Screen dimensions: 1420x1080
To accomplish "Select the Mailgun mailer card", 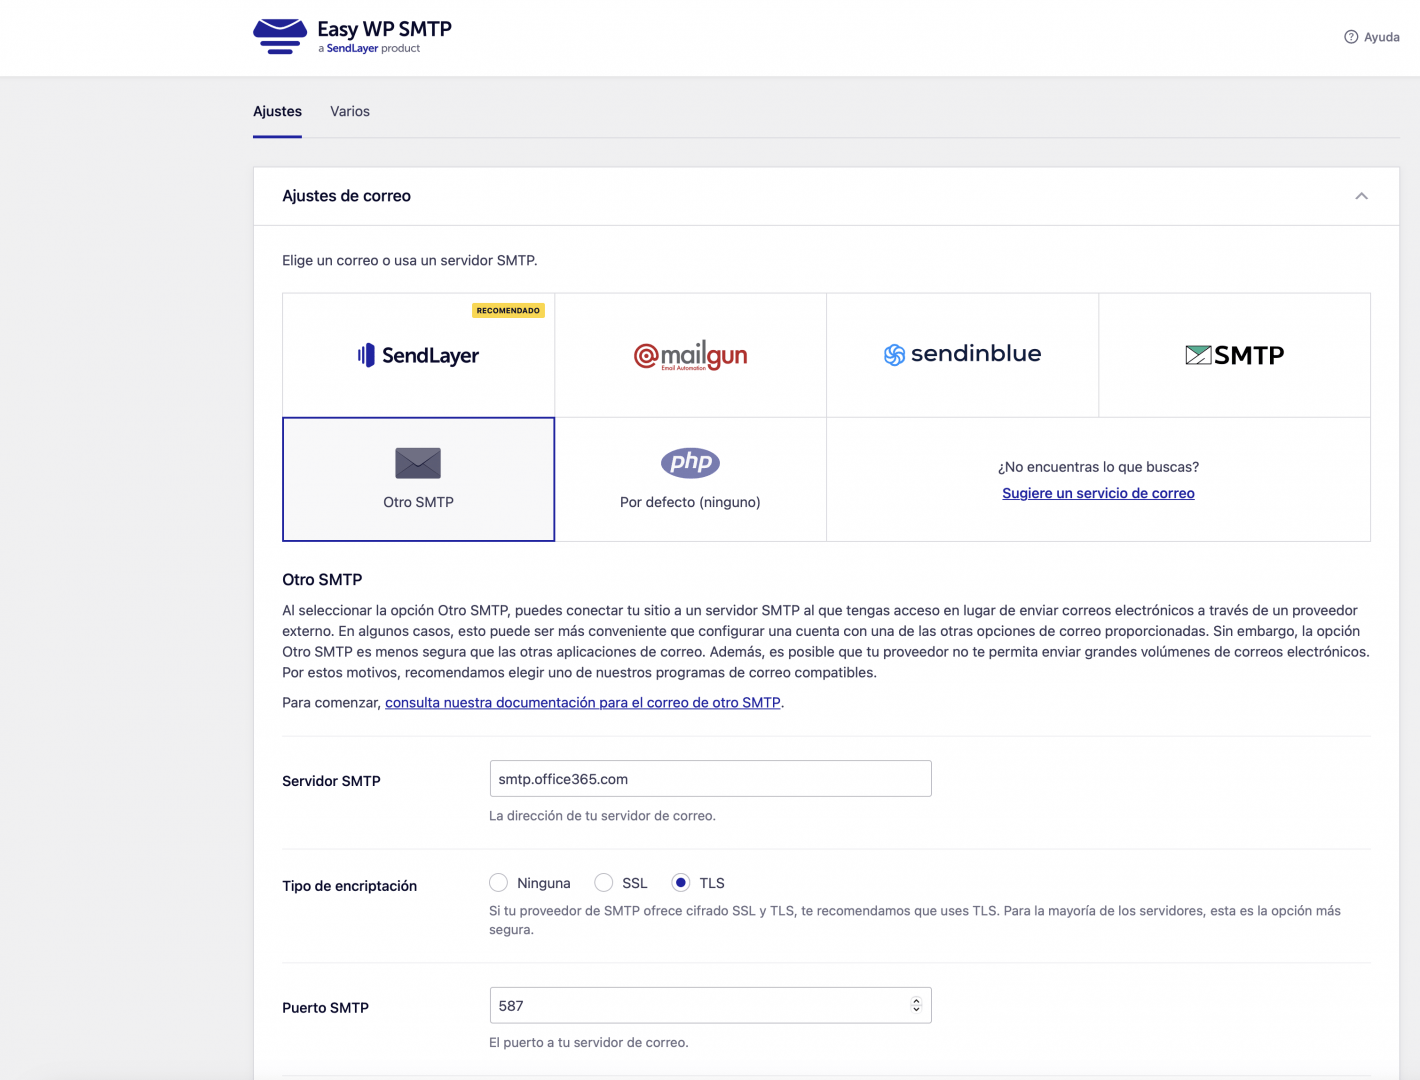I will (x=690, y=355).
